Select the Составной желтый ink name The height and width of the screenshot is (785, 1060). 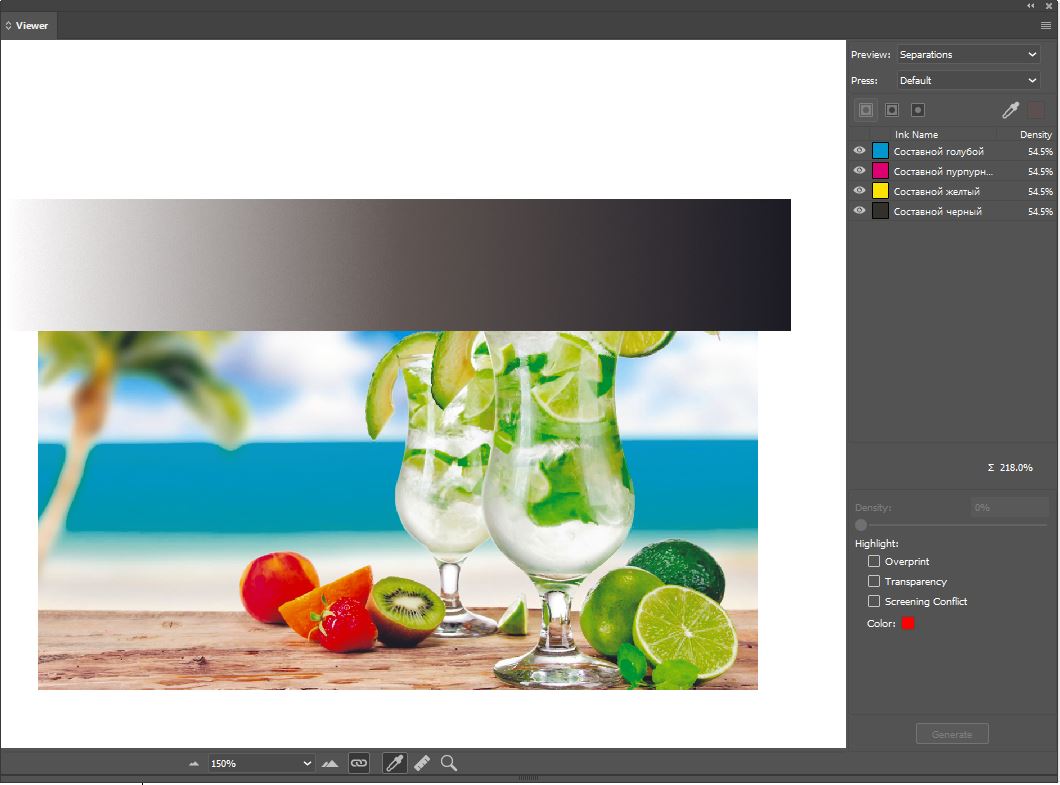(x=936, y=191)
